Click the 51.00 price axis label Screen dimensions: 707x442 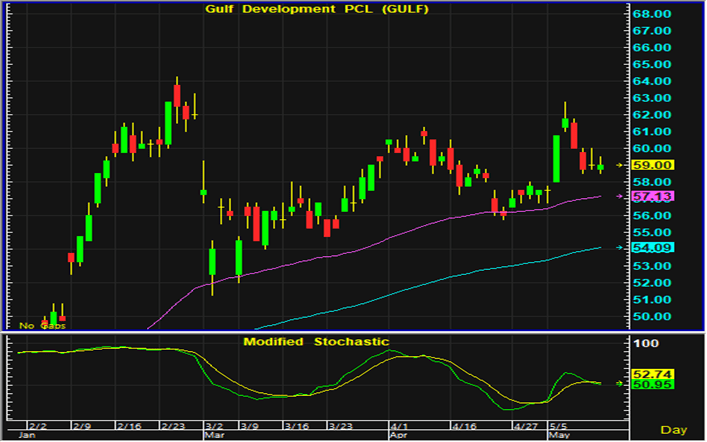click(x=652, y=299)
